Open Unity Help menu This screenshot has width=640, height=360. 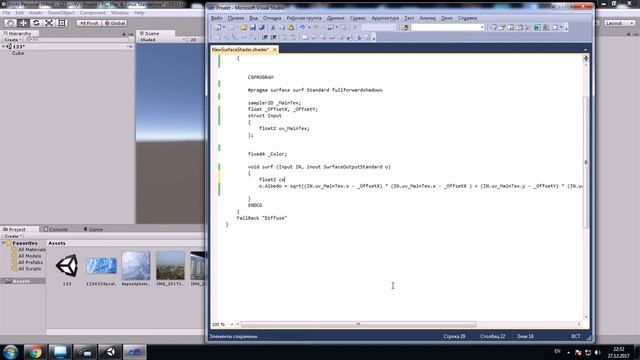click(139, 13)
